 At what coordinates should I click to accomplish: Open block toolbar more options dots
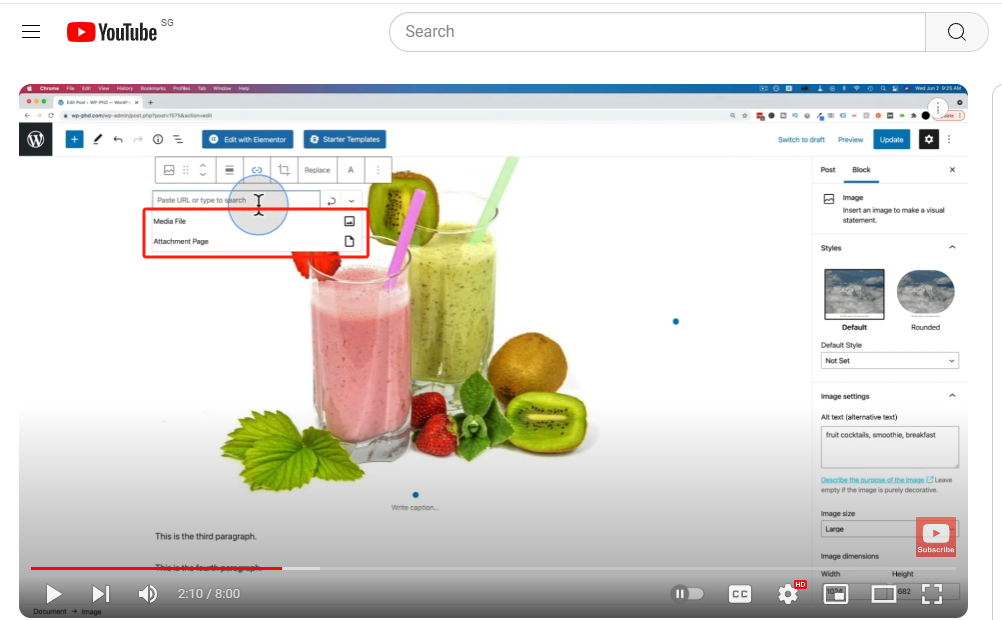pos(378,170)
